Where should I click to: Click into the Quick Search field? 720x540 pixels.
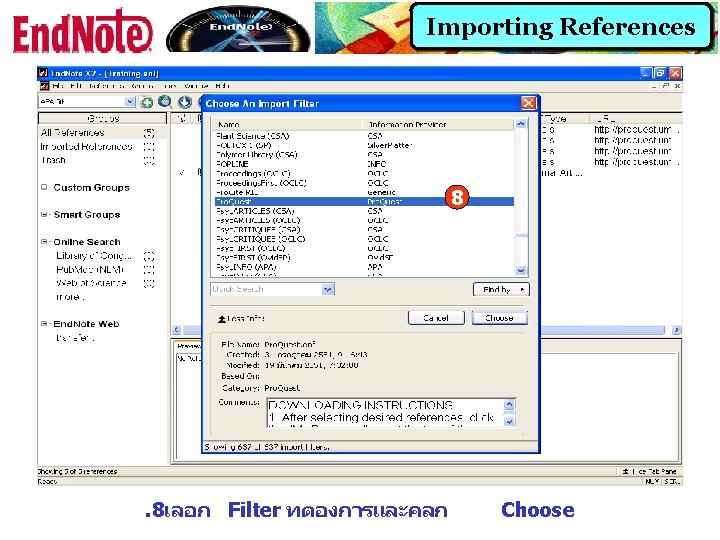[x=267, y=289]
